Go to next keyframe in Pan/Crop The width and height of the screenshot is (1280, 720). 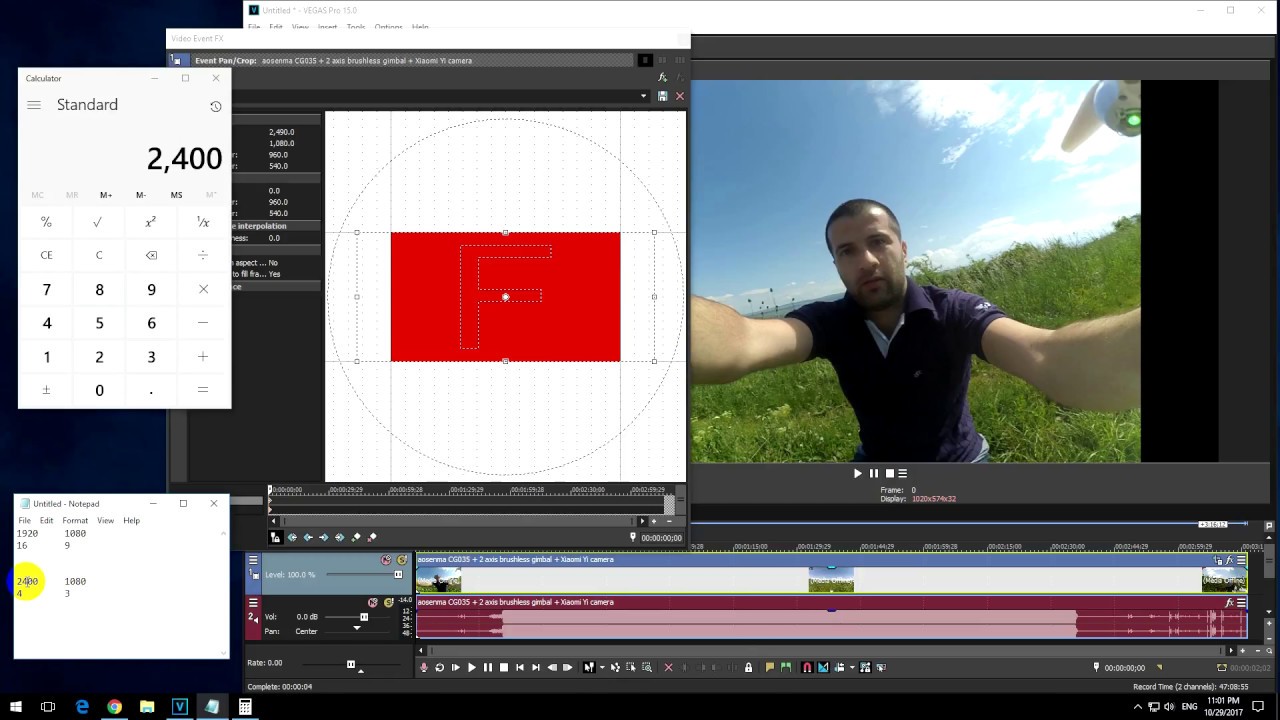point(324,538)
